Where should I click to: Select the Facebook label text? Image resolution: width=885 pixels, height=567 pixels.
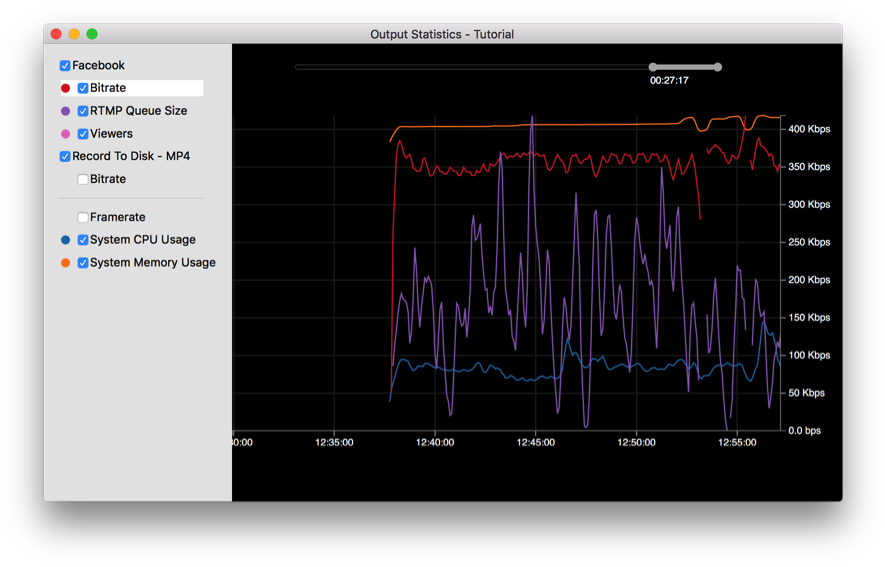tap(98, 65)
